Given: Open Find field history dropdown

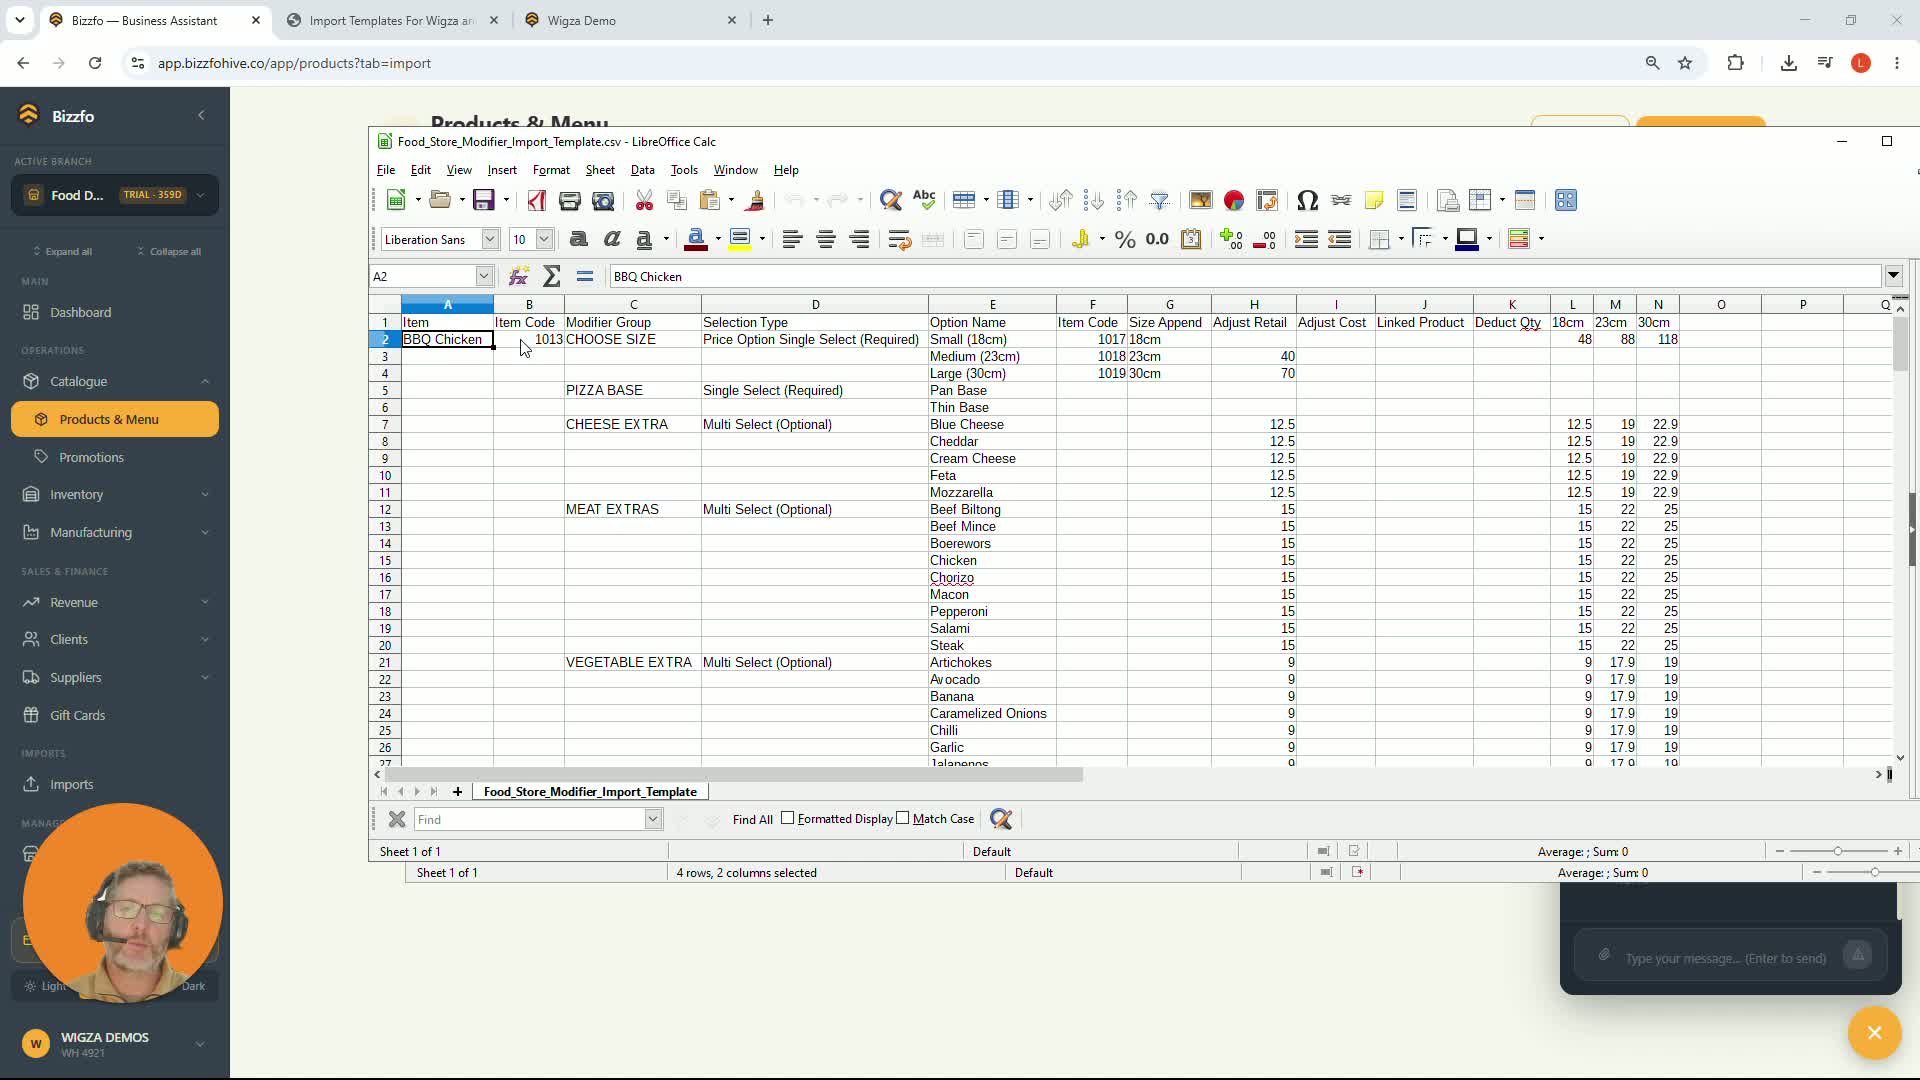Looking at the screenshot, I should [653, 819].
